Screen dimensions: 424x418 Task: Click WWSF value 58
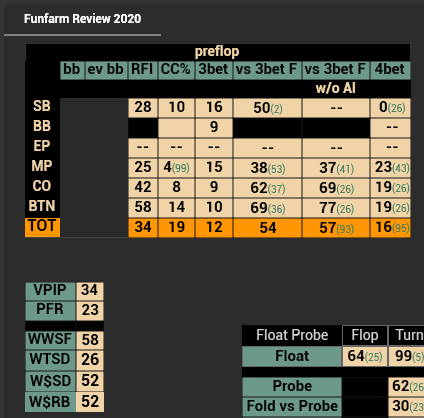pos(90,340)
